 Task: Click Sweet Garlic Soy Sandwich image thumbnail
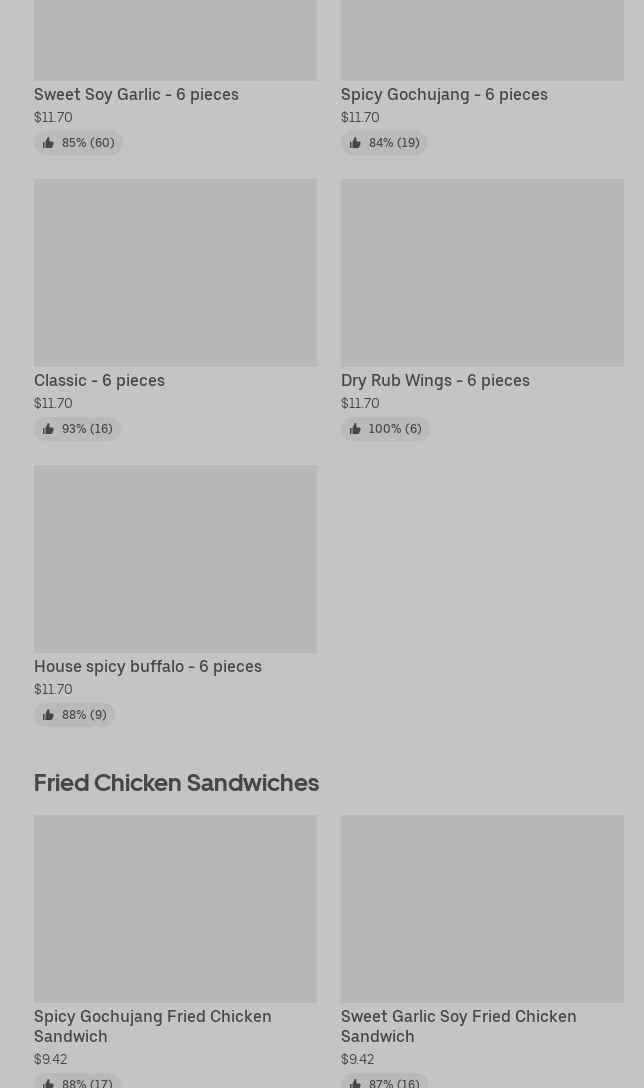point(482,908)
